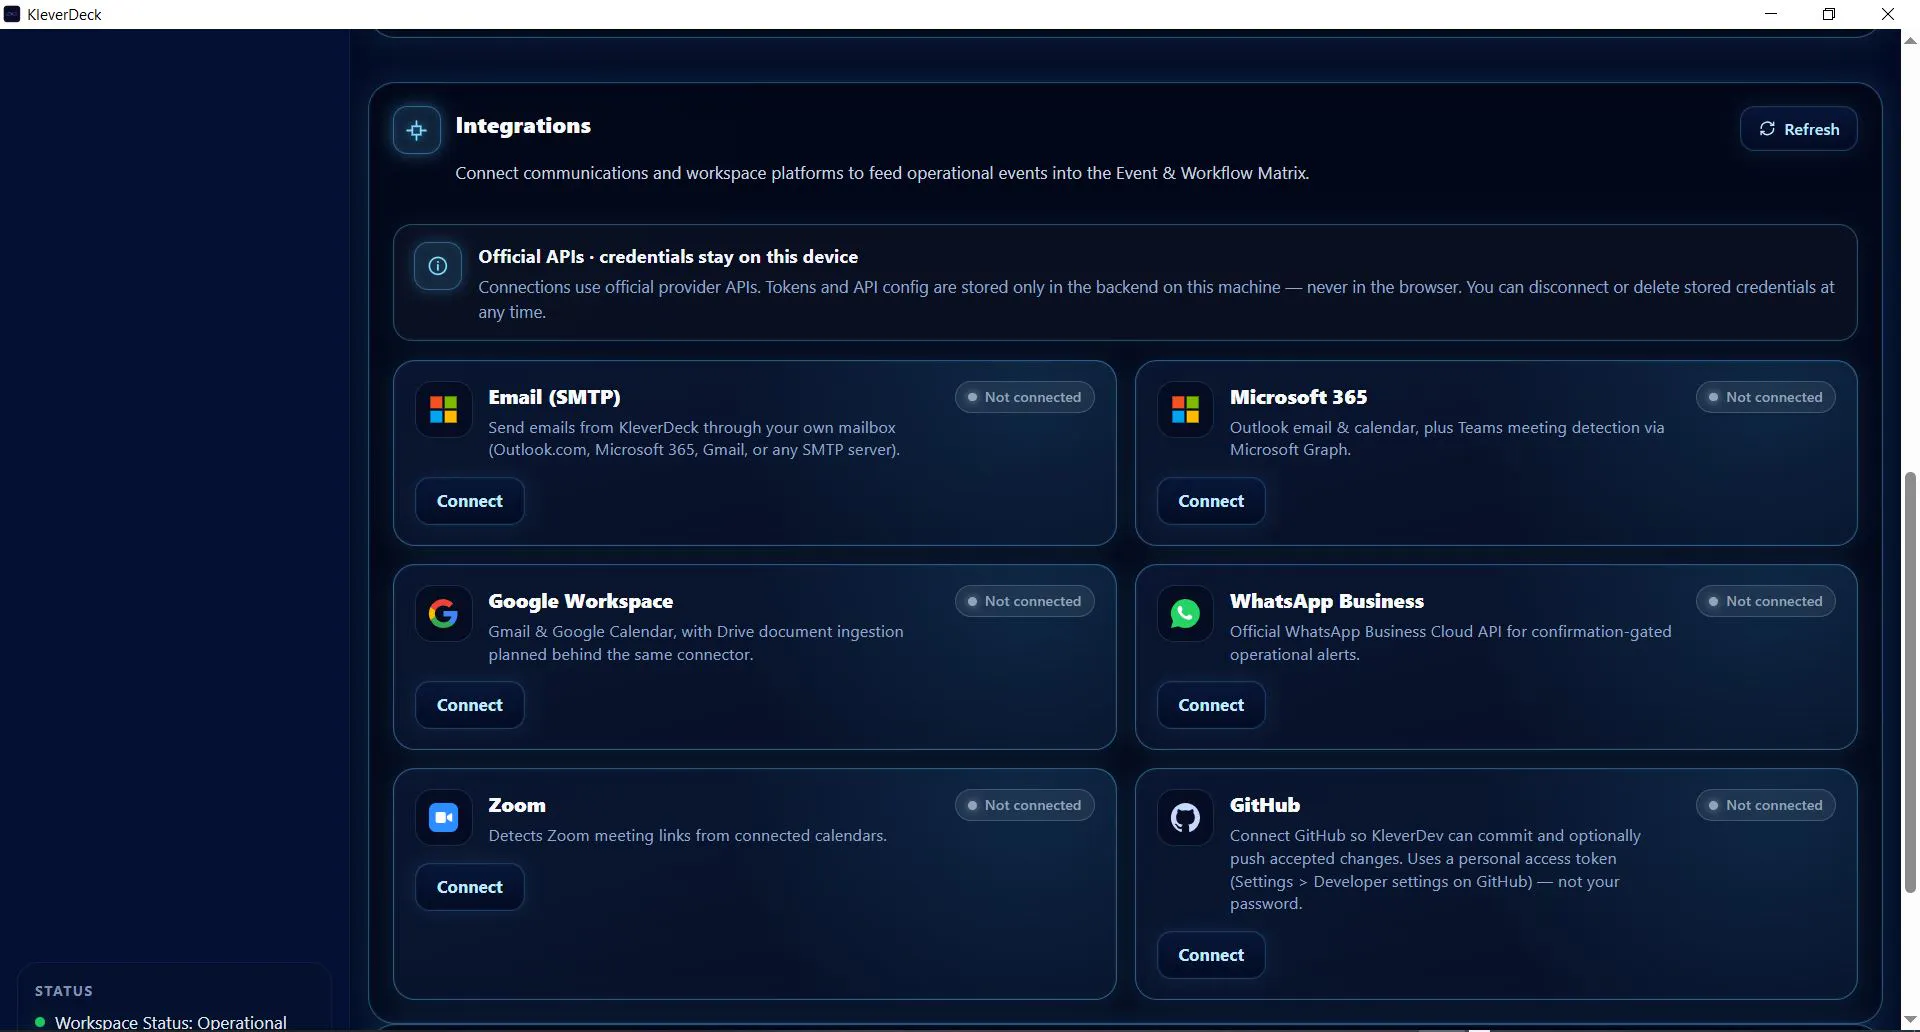Click the vertical scrollbar thumb

1910,682
